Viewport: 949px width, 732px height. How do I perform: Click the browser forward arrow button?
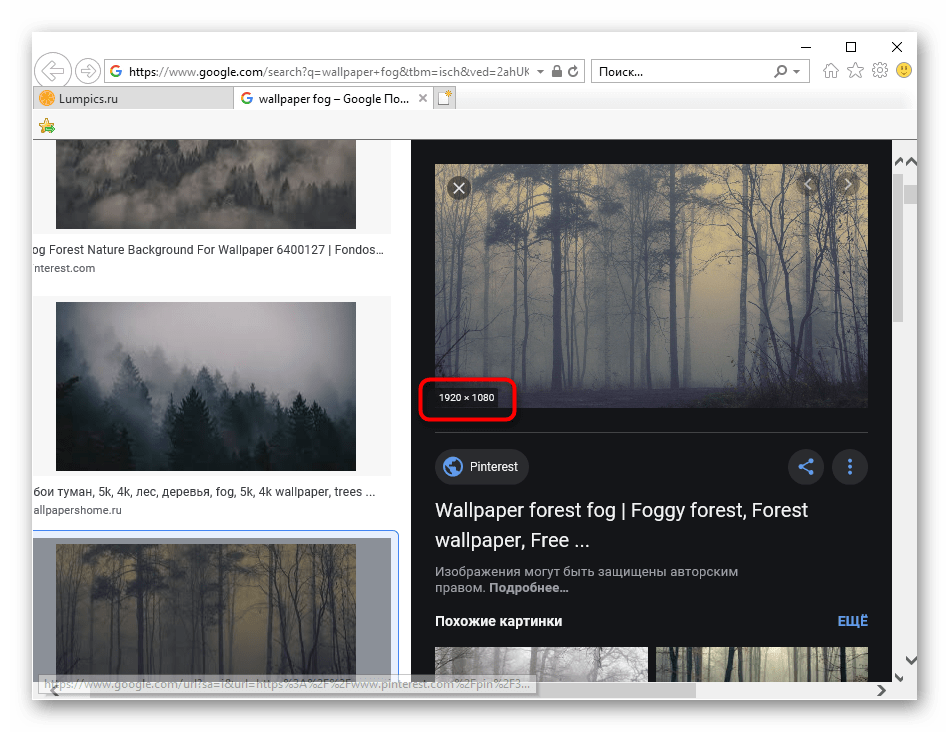pyautogui.click(x=88, y=71)
